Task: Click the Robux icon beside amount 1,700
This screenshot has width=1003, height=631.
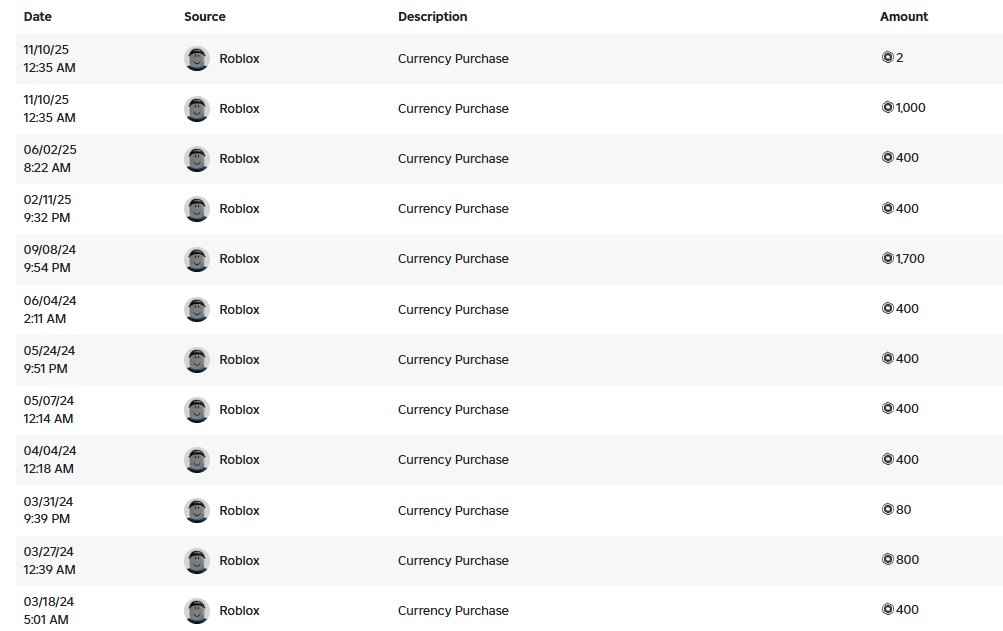Action: tap(887, 258)
